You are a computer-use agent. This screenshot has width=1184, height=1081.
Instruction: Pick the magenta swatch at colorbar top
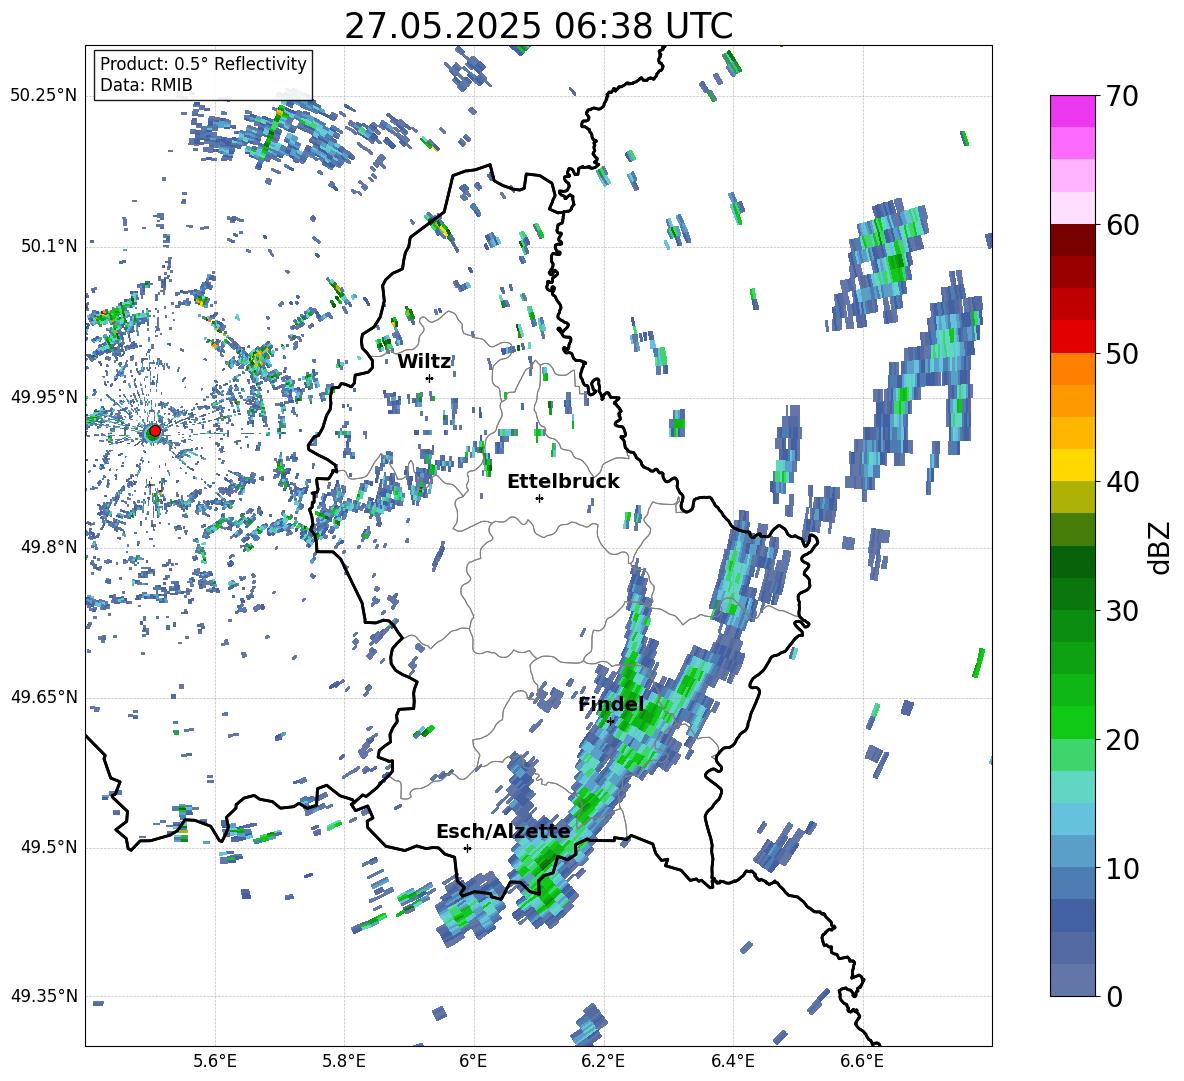click(1073, 111)
